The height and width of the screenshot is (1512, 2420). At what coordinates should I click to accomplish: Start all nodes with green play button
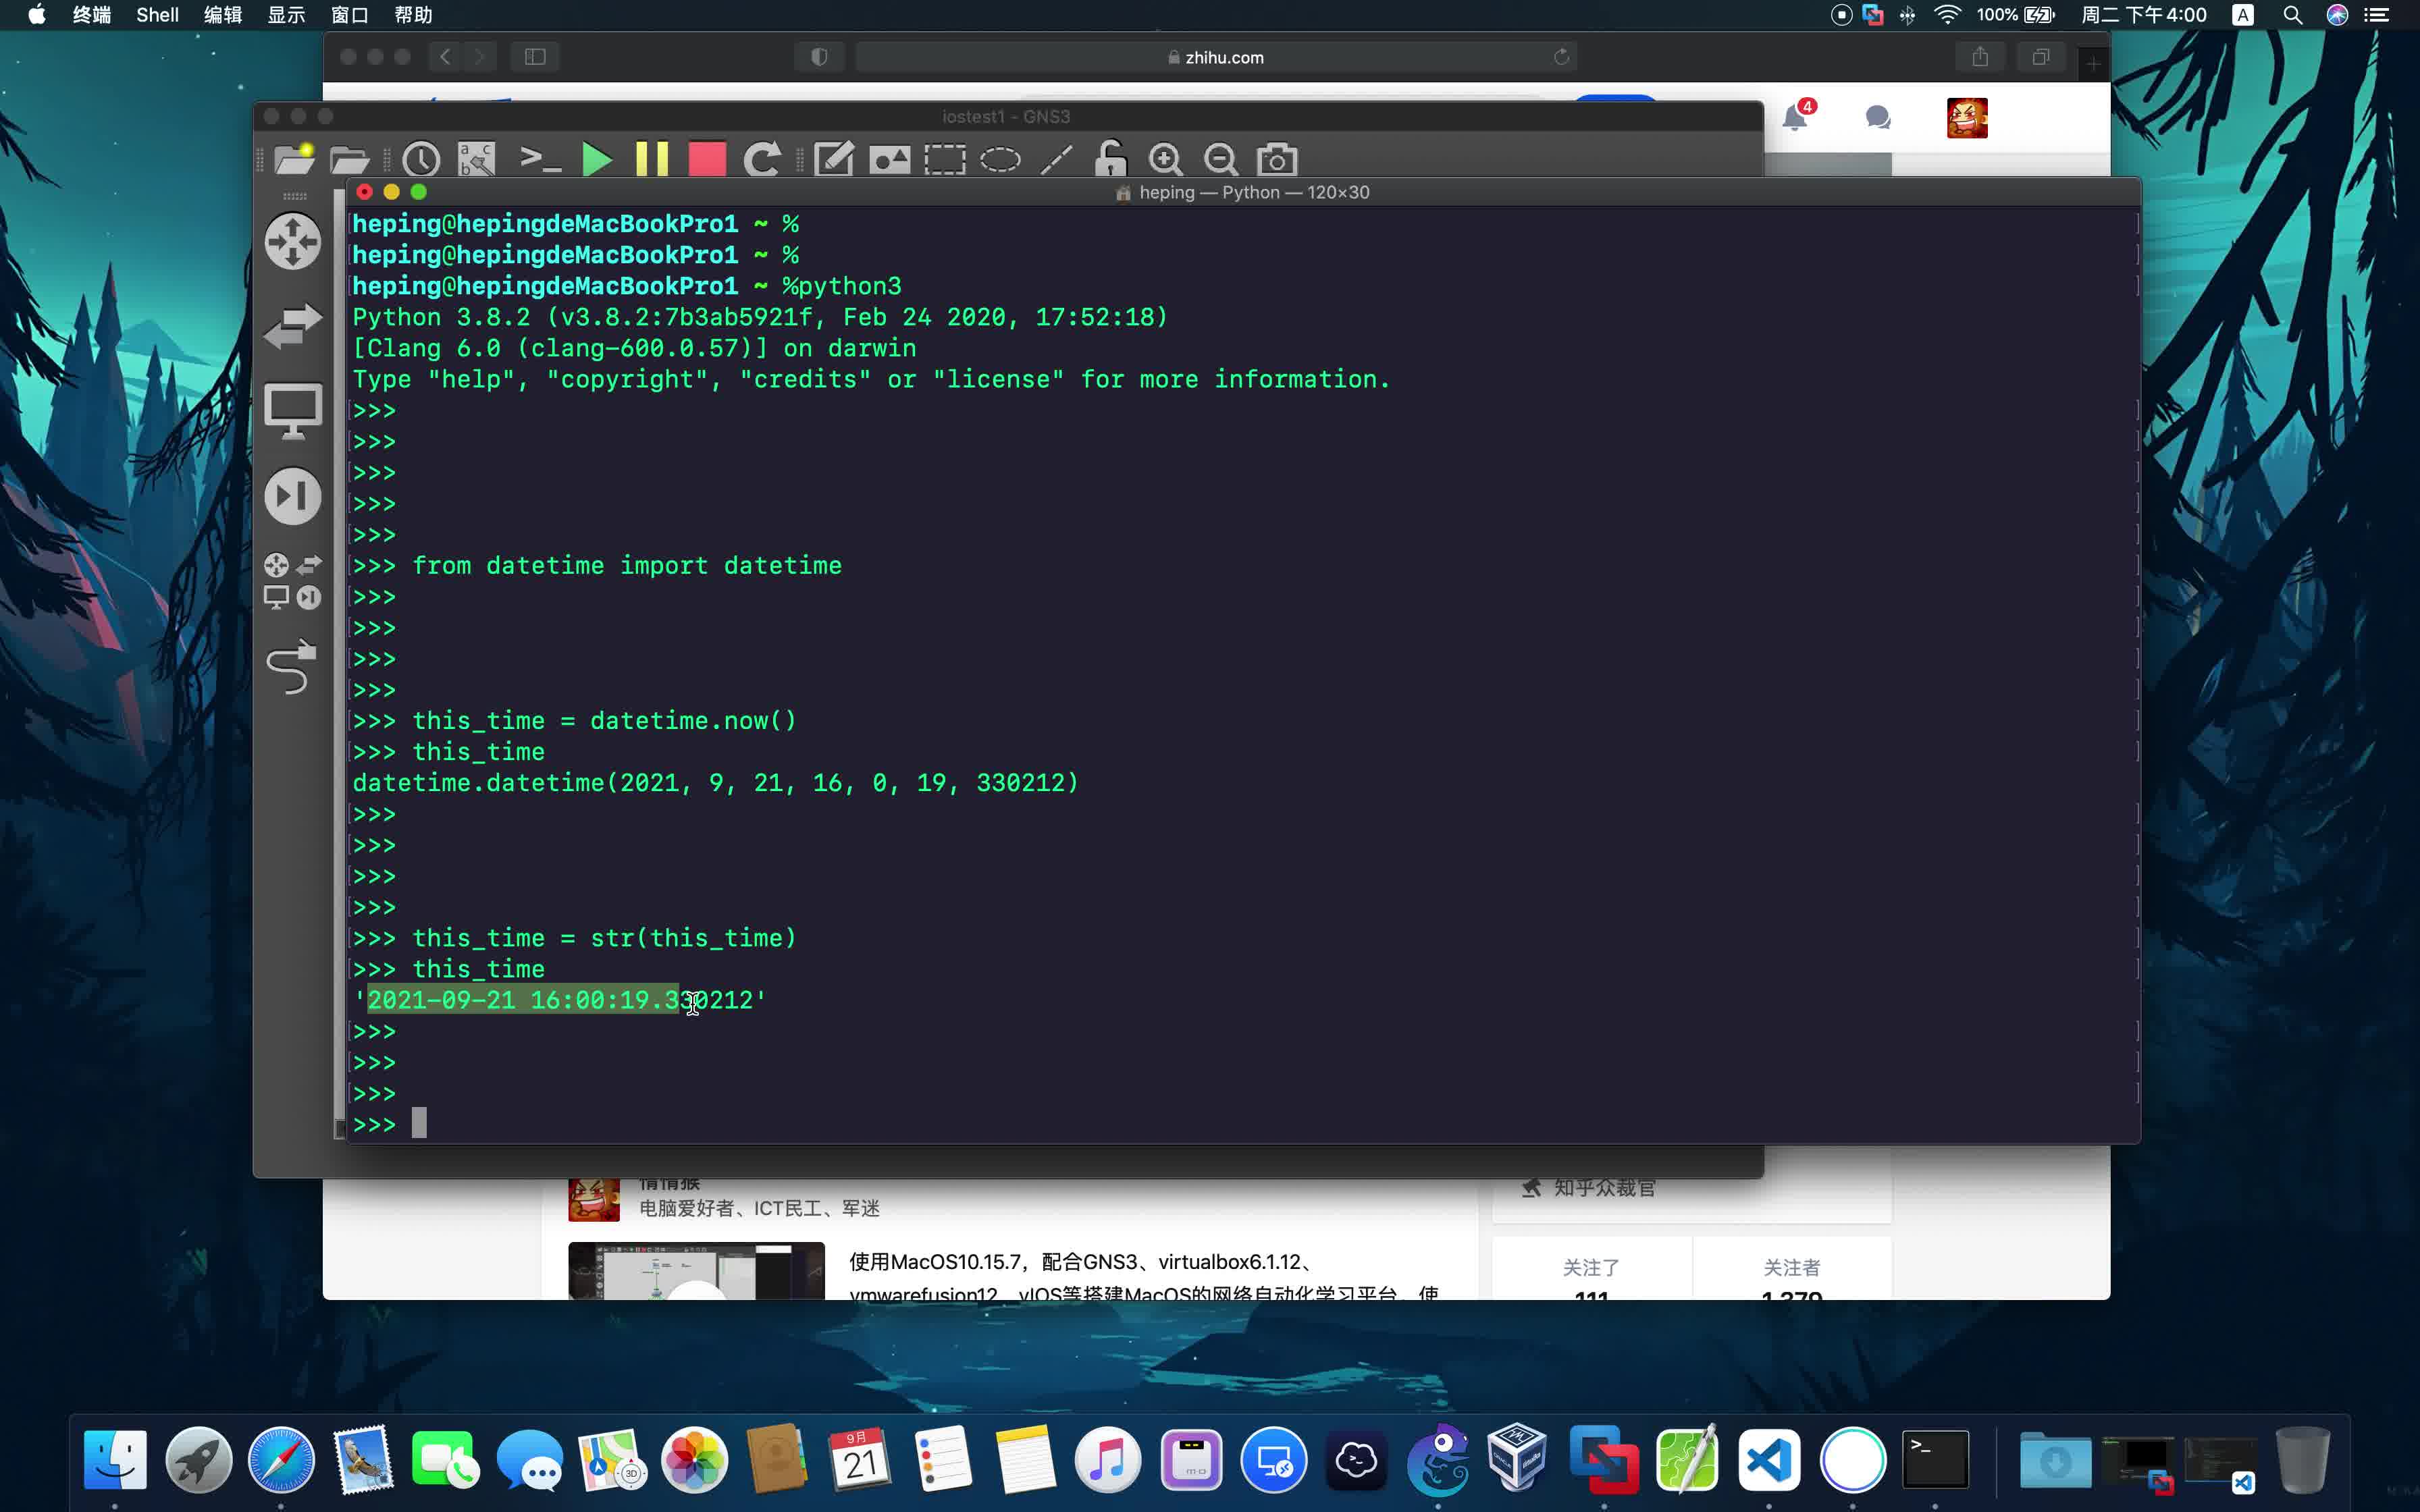596,160
